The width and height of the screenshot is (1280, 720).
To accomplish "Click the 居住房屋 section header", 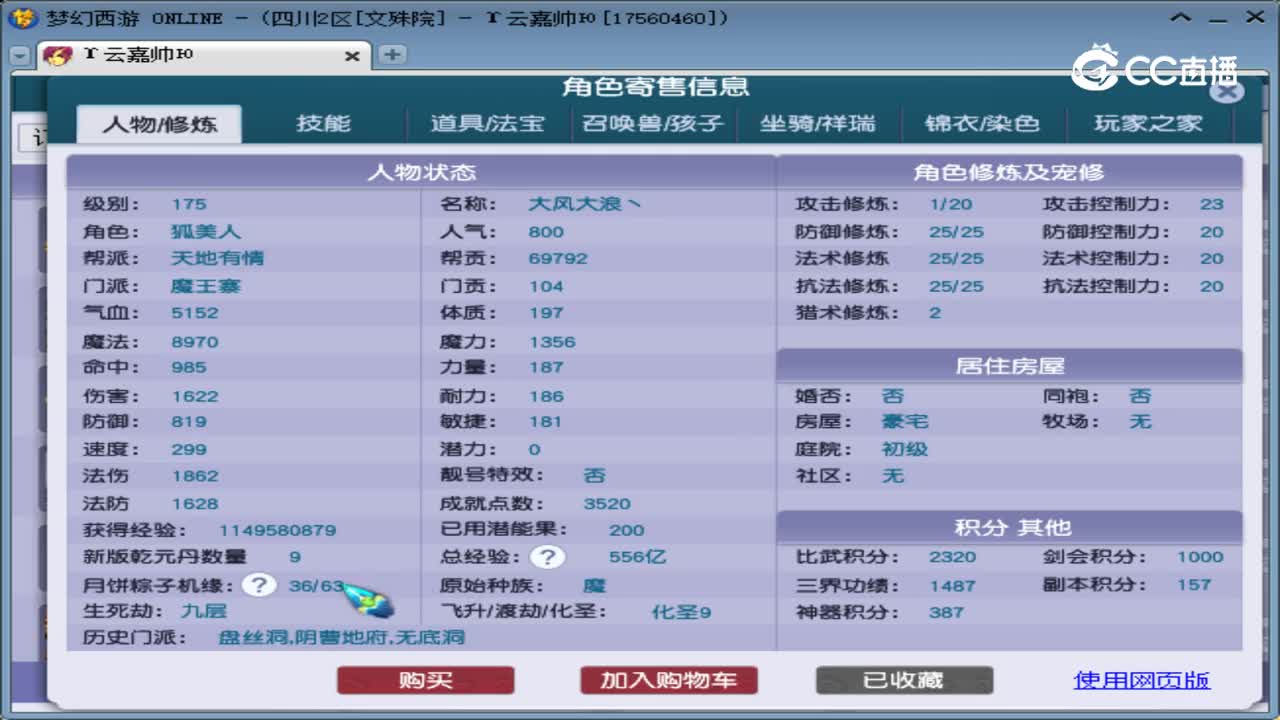I will 1009,366.
